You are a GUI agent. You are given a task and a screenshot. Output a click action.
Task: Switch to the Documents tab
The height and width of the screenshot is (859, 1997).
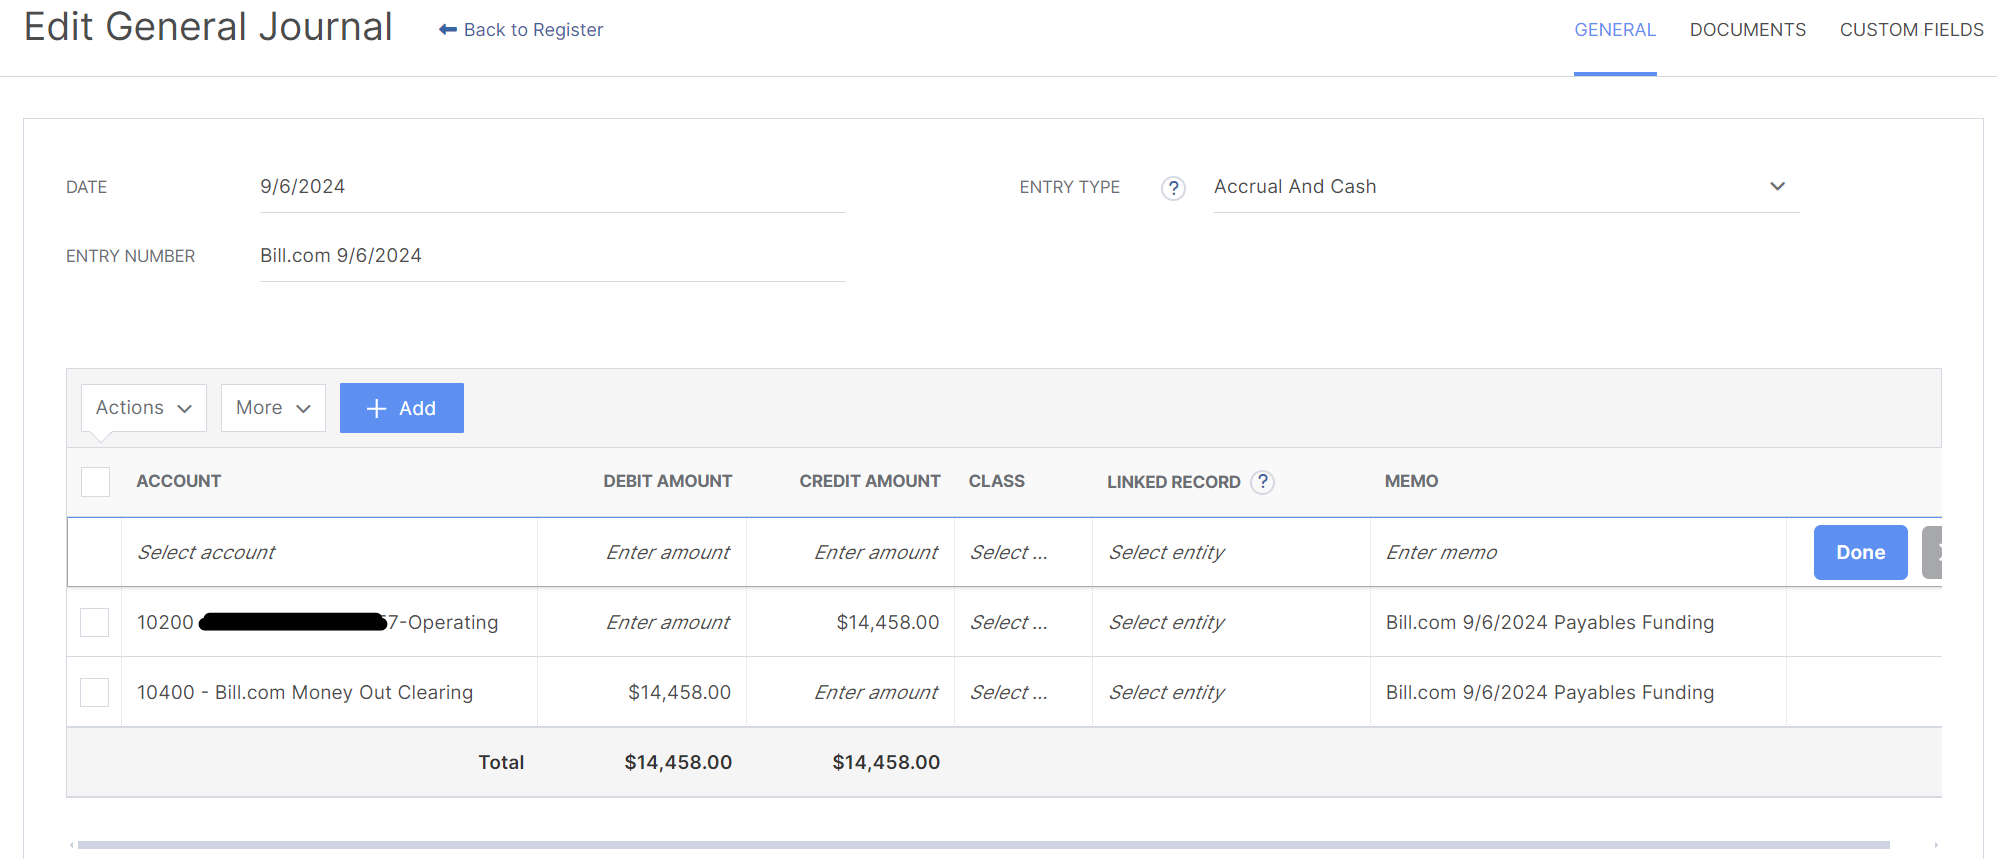click(x=1747, y=30)
